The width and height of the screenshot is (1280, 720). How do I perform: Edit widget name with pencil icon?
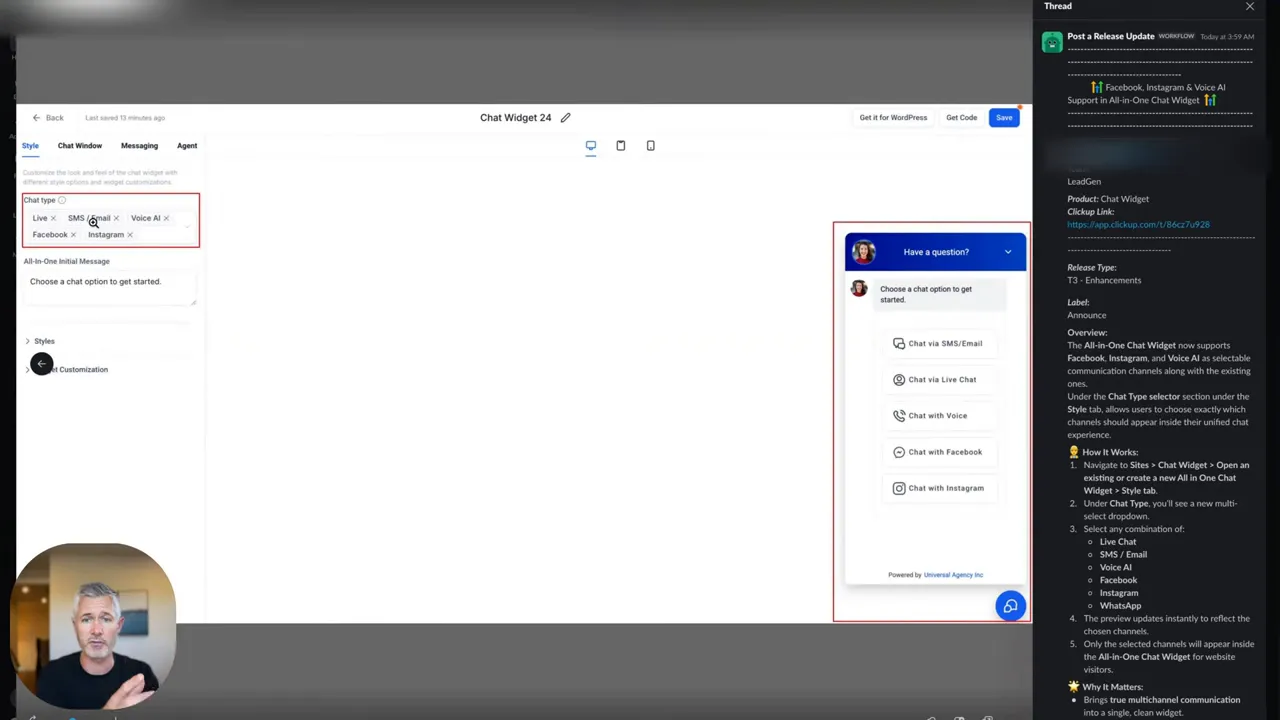coord(565,118)
